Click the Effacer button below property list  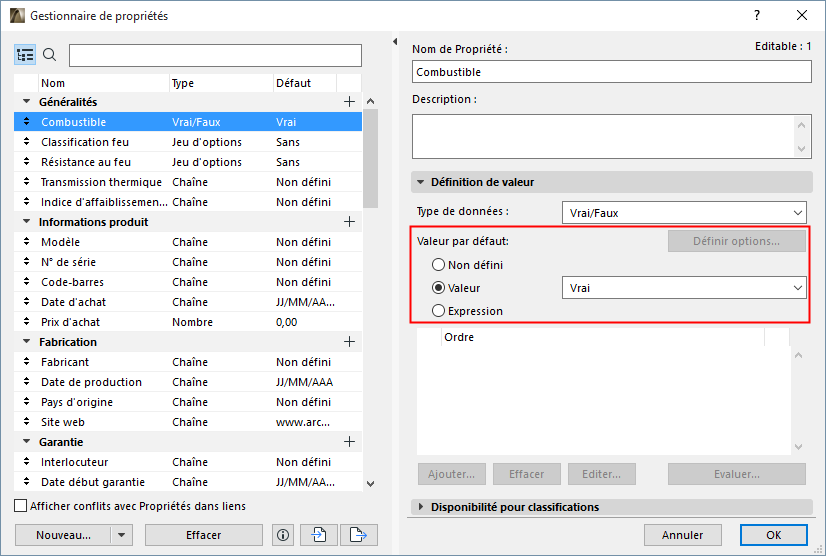[x=203, y=535]
